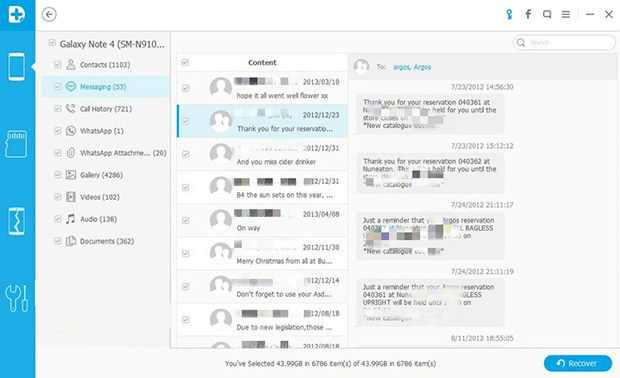The width and height of the screenshot is (620, 378).
Task: Click the key registration icon
Action: tap(509, 15)
